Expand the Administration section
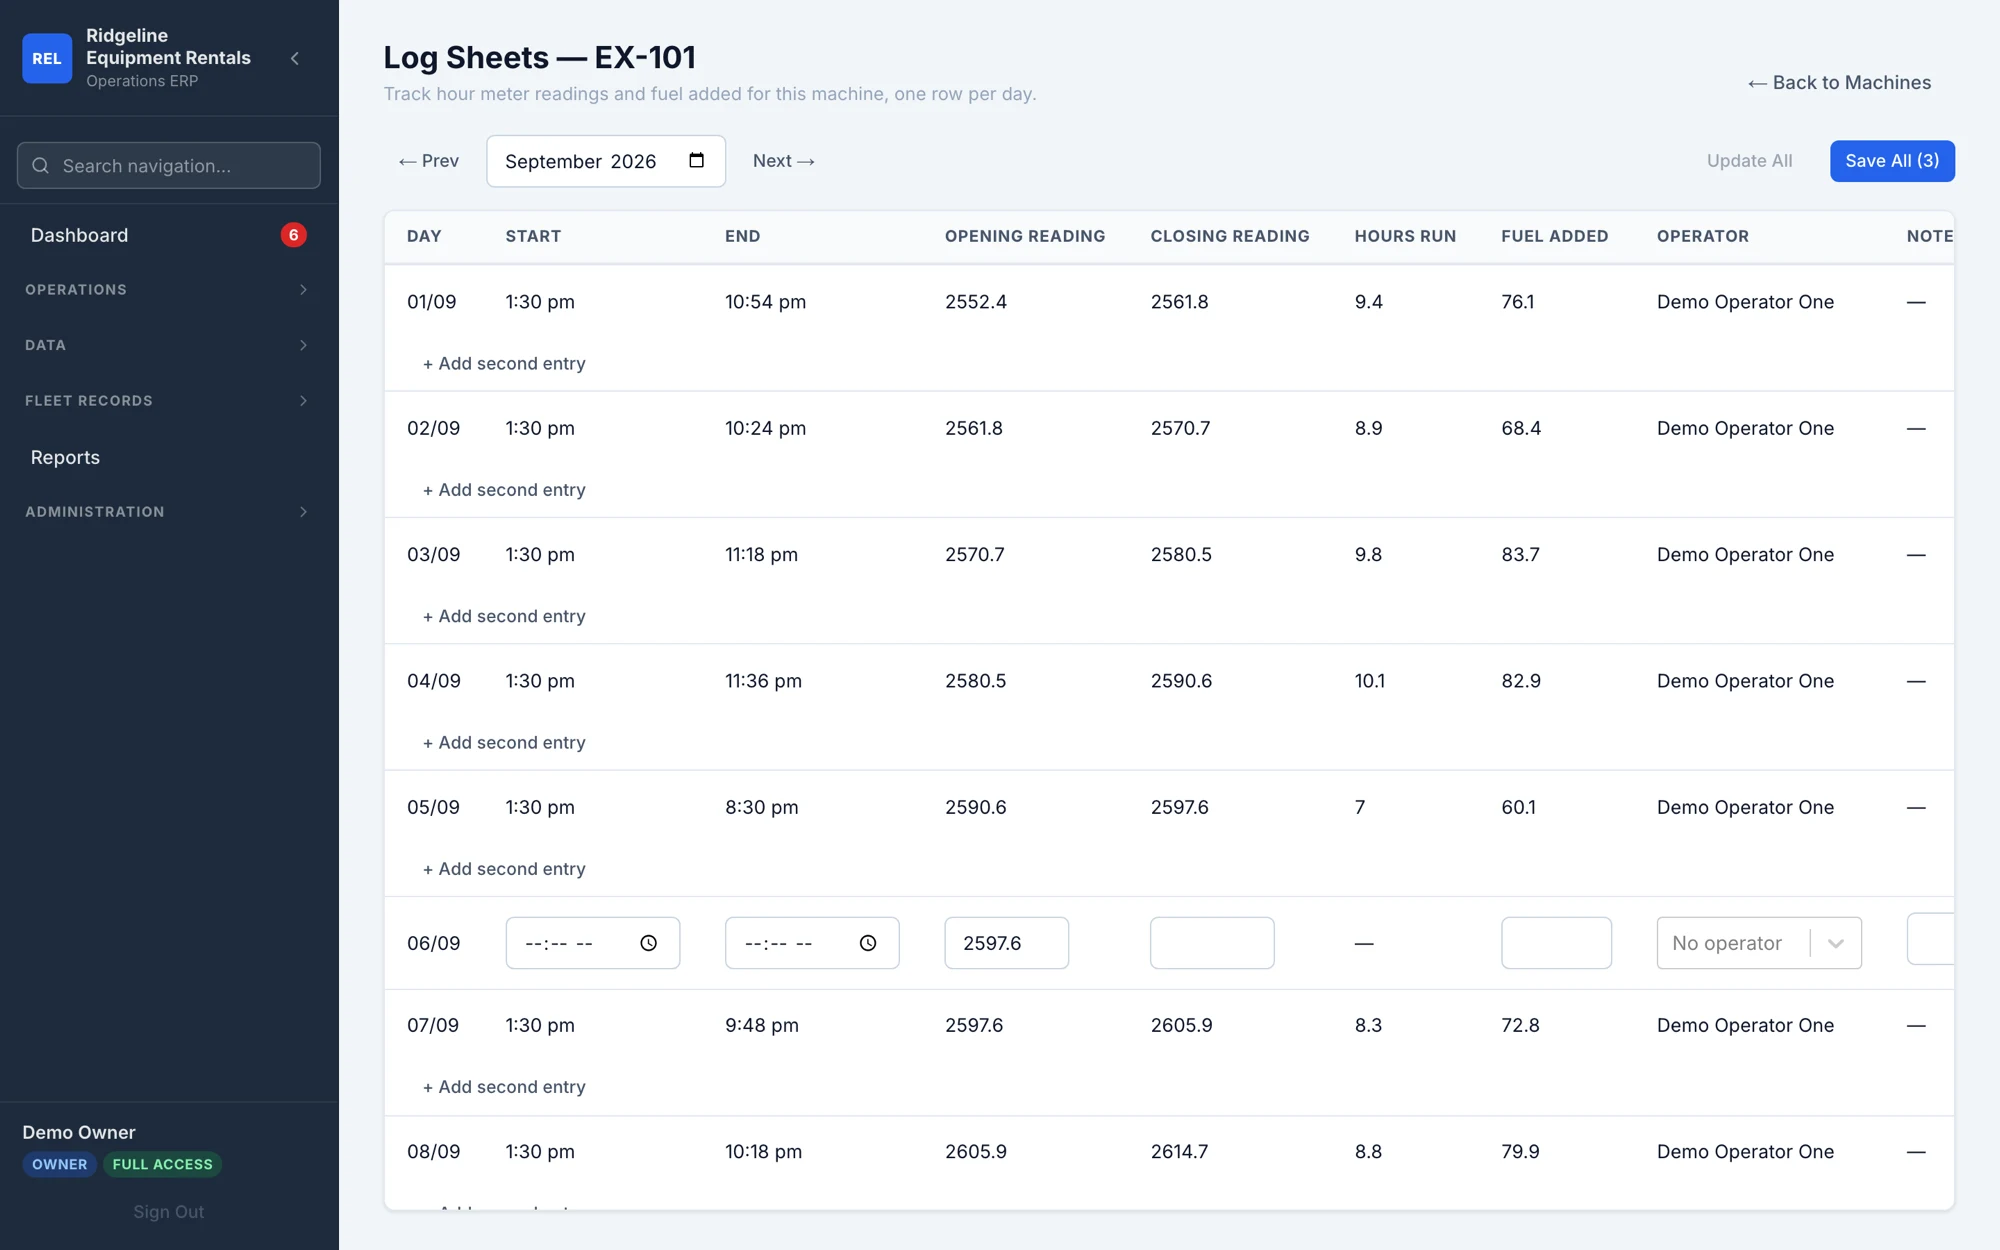This screenshot has height=1250, width=2000. 168,512
